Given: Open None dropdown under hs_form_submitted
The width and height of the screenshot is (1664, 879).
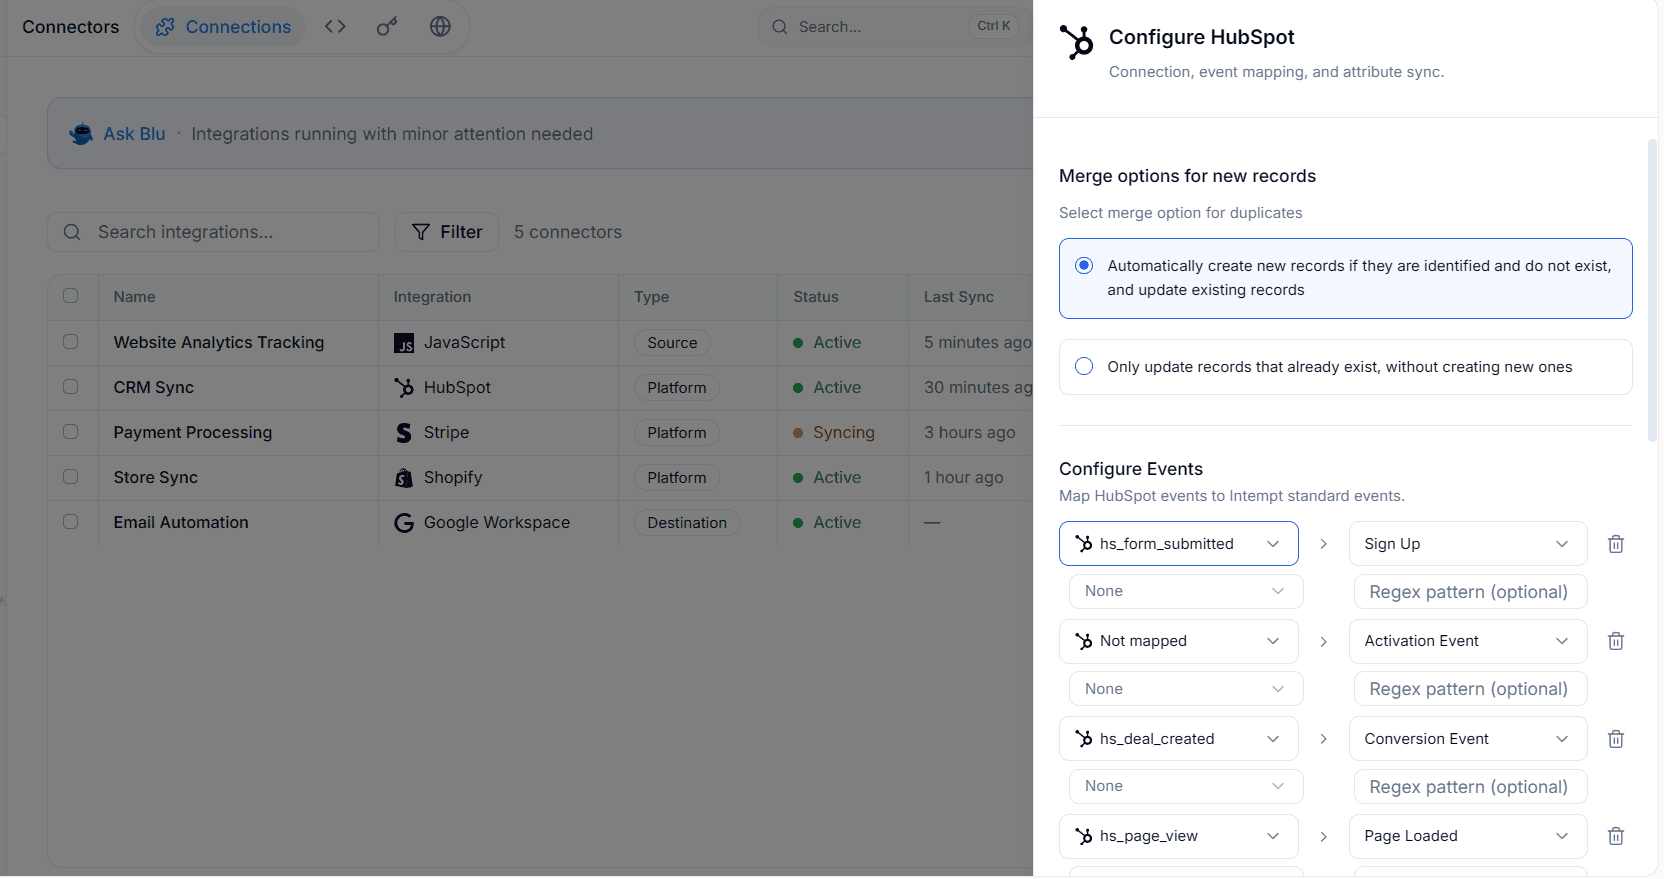Looking at the screenshot, I should [x=1186, y=591].
